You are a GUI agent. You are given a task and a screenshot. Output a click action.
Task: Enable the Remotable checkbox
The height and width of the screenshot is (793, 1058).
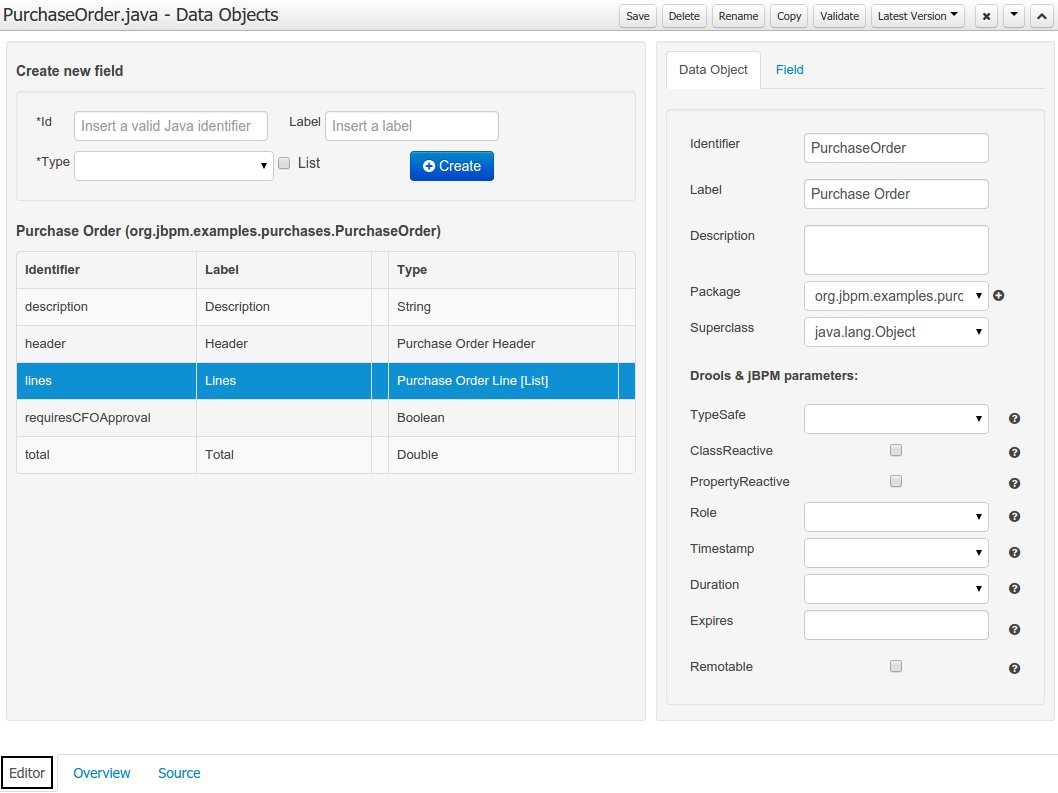point(896,666)
